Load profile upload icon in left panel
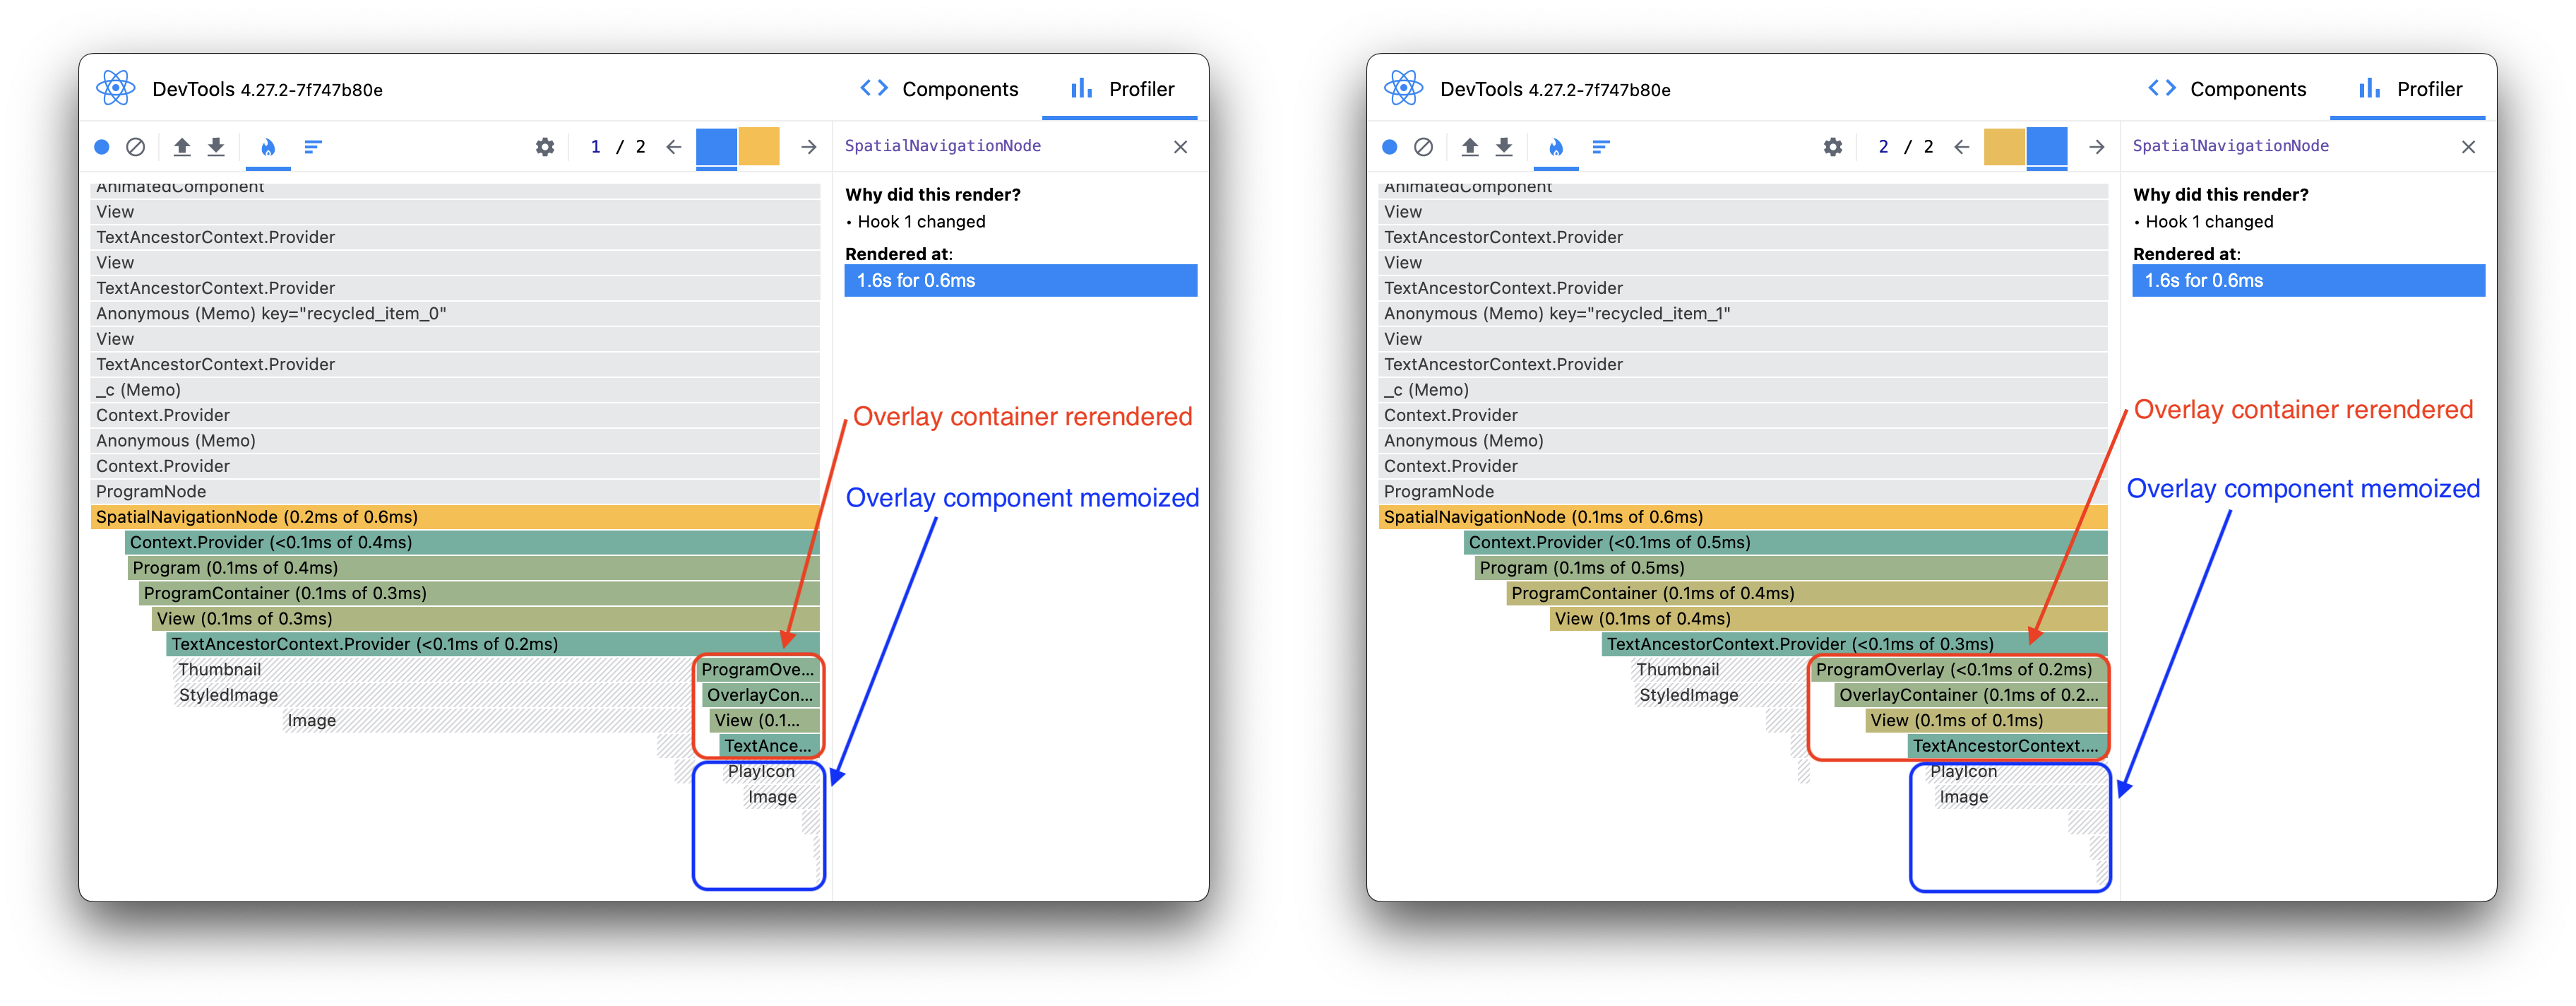This screenshot has width=2576, height=1006. (182, 147)
